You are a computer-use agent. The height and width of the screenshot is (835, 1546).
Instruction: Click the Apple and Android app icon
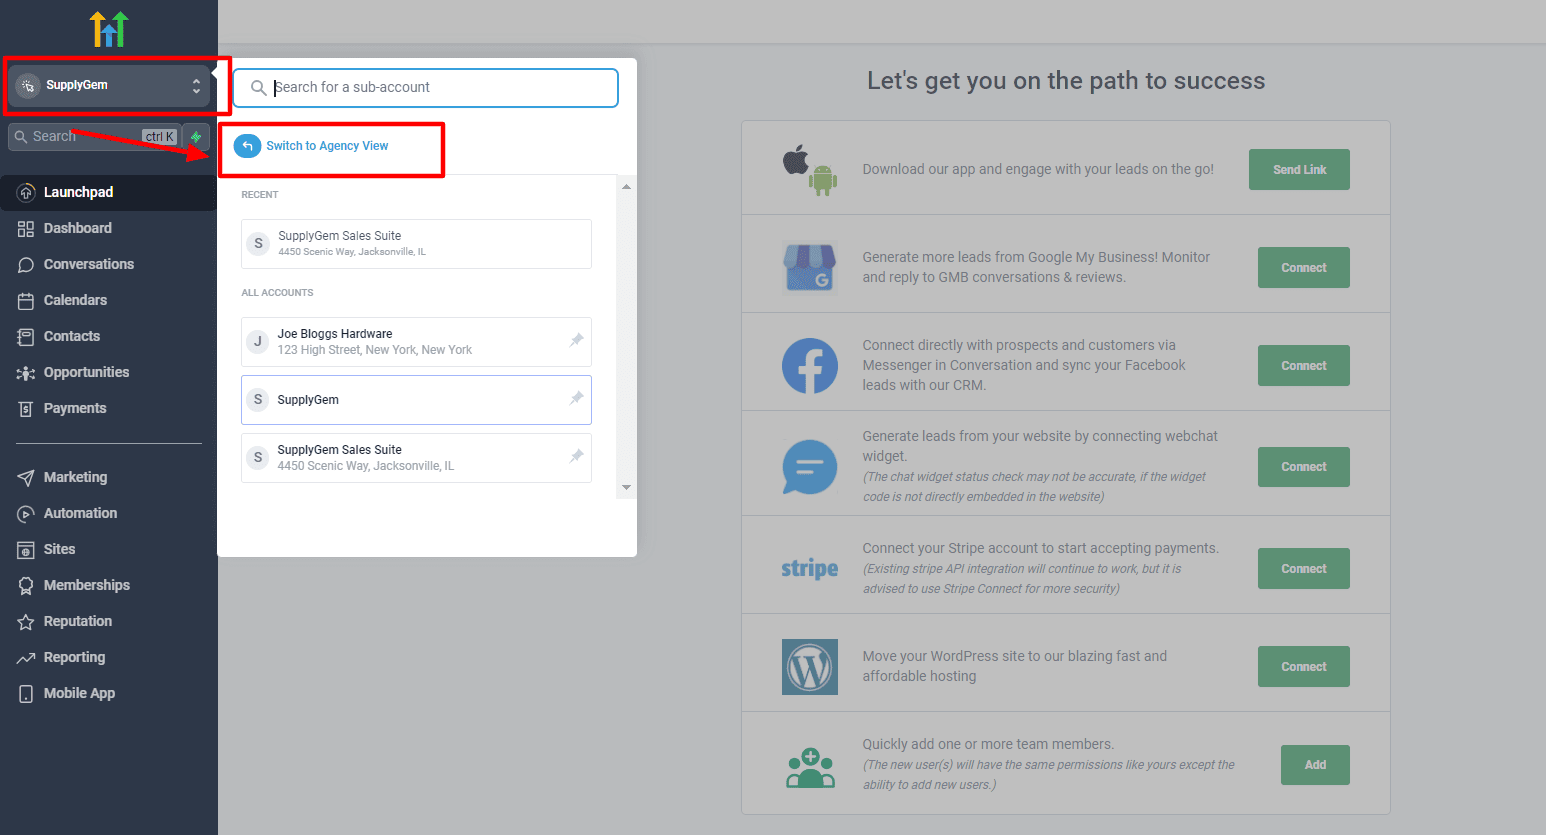click(x=810, y=170)
